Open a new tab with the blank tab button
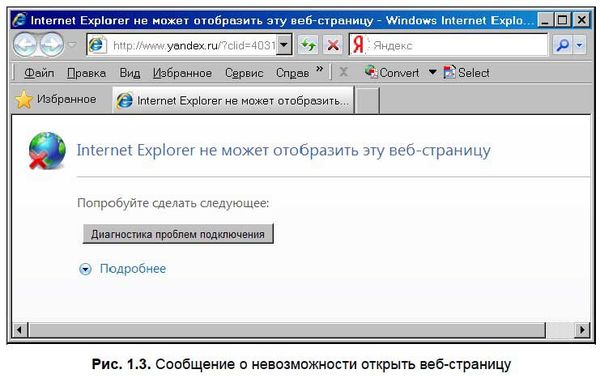 [x=368, y=101]
